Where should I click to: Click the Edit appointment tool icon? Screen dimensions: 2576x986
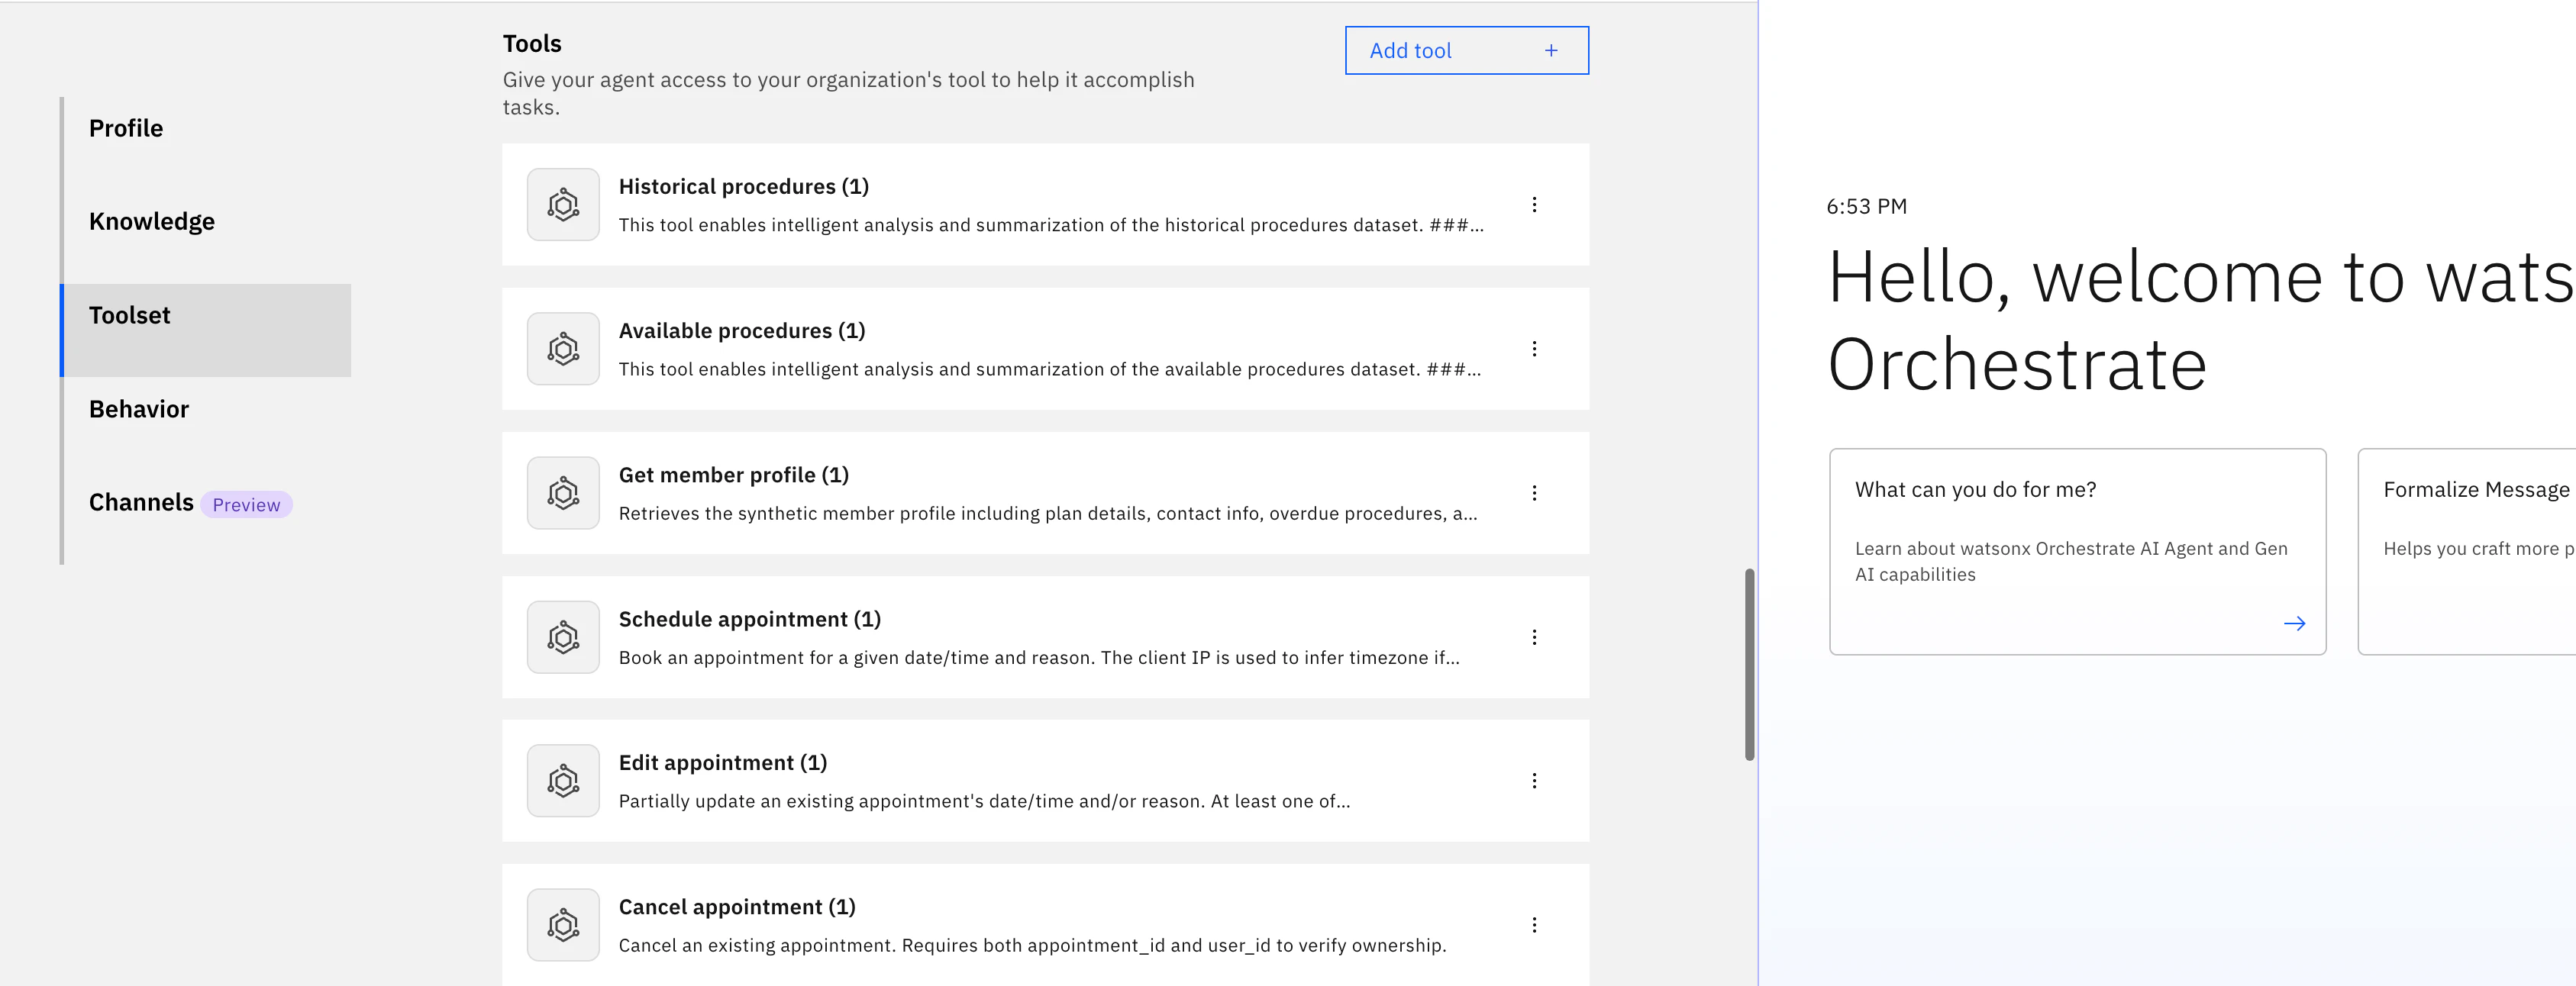pyautogui.click(x=563, y=781)
